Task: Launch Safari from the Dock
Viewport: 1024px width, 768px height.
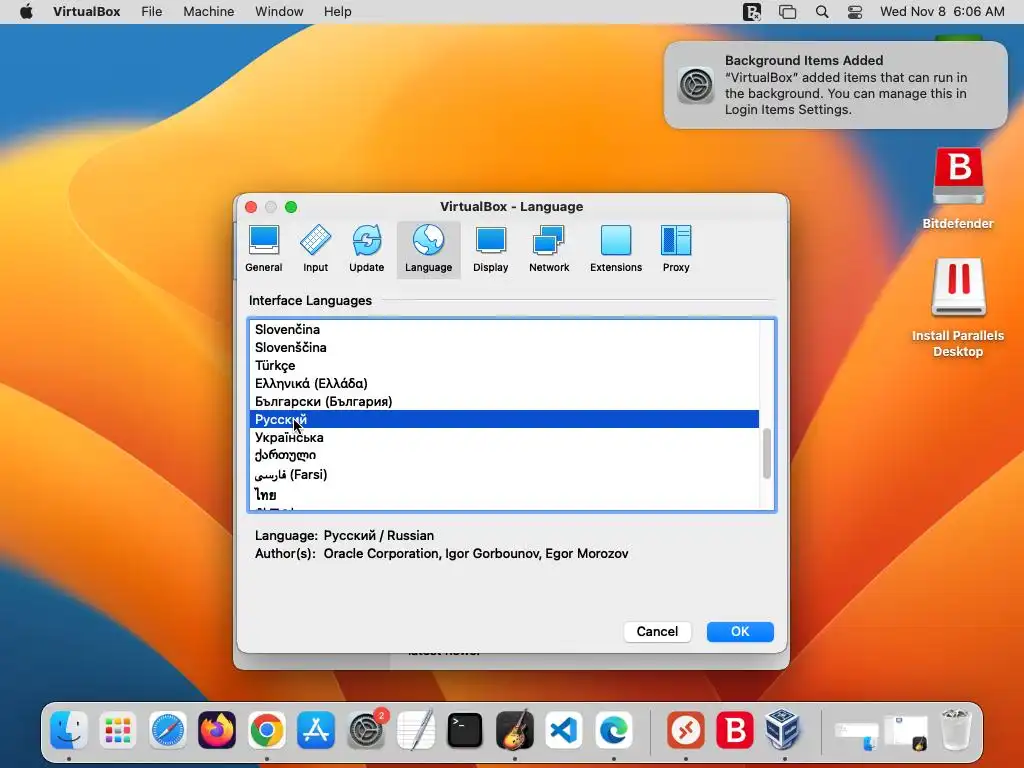Action: 168,729
